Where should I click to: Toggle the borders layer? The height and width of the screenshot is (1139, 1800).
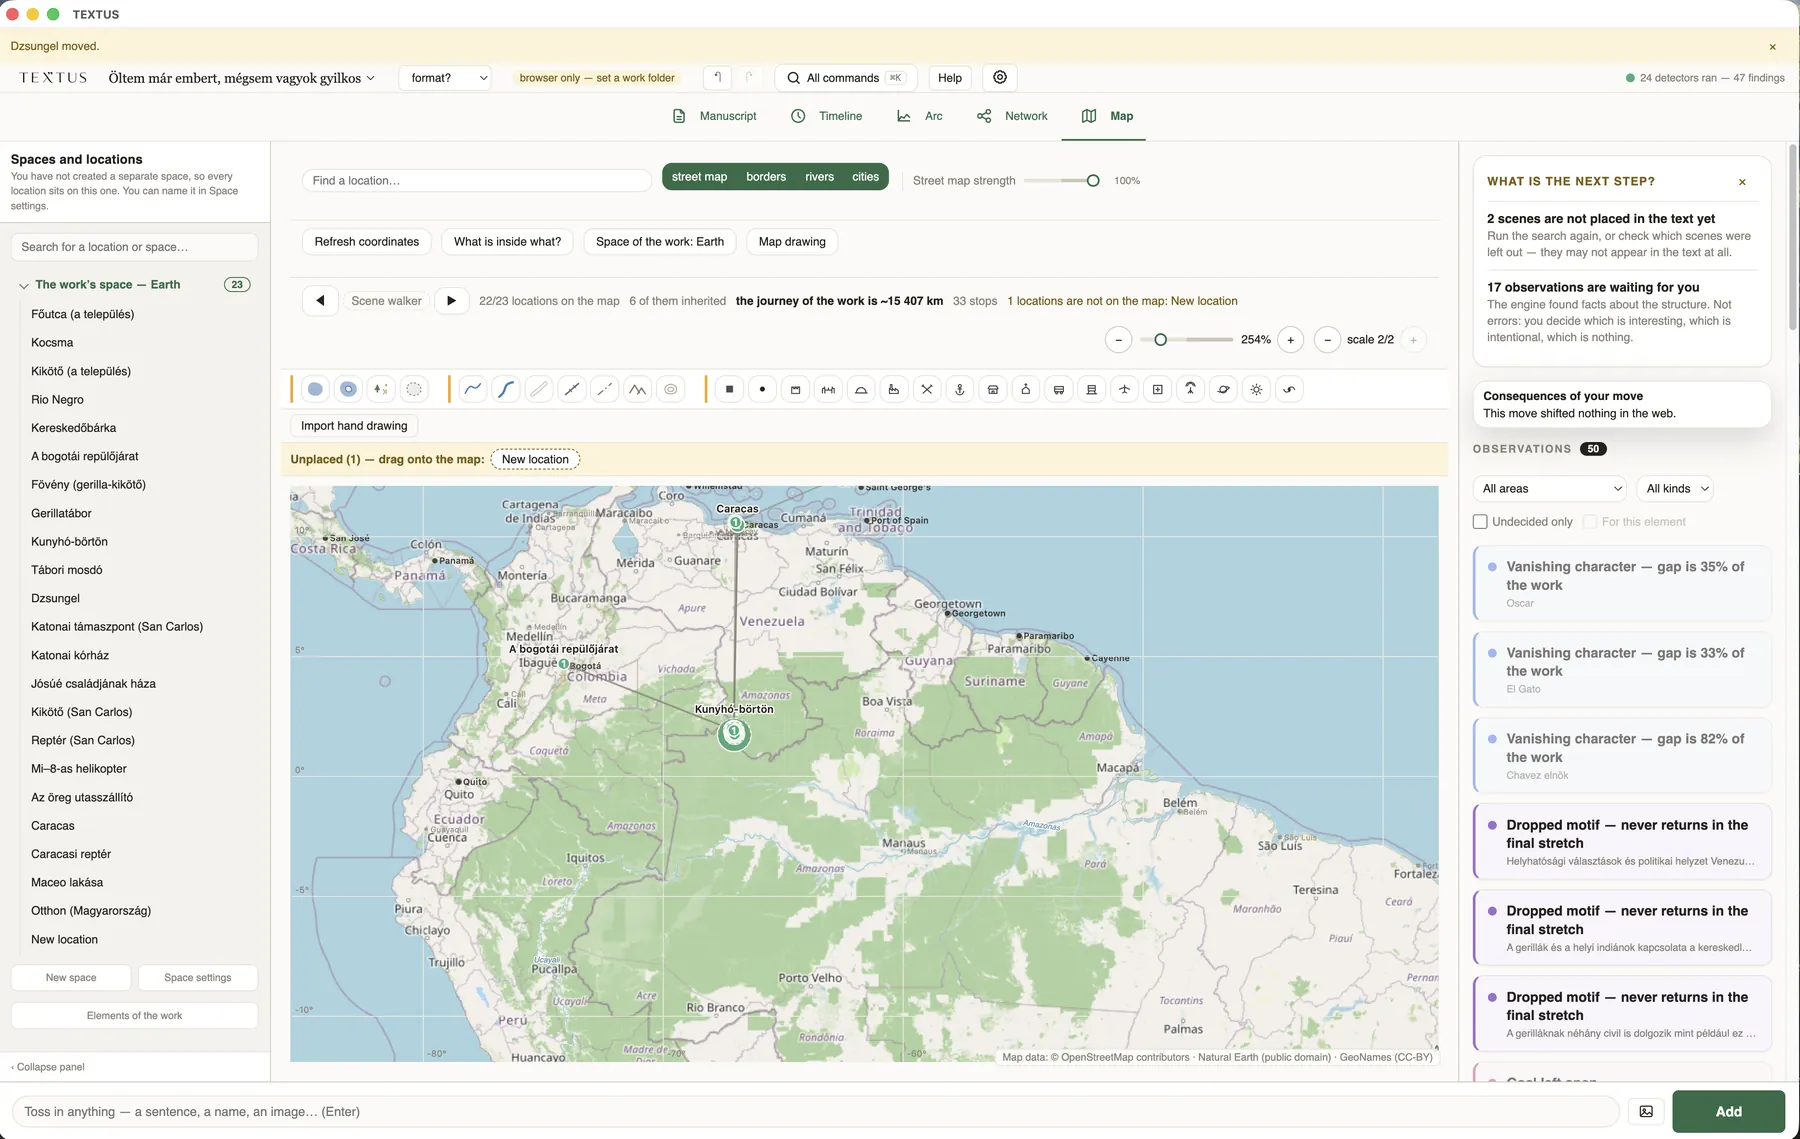click(x=766, y=177)
